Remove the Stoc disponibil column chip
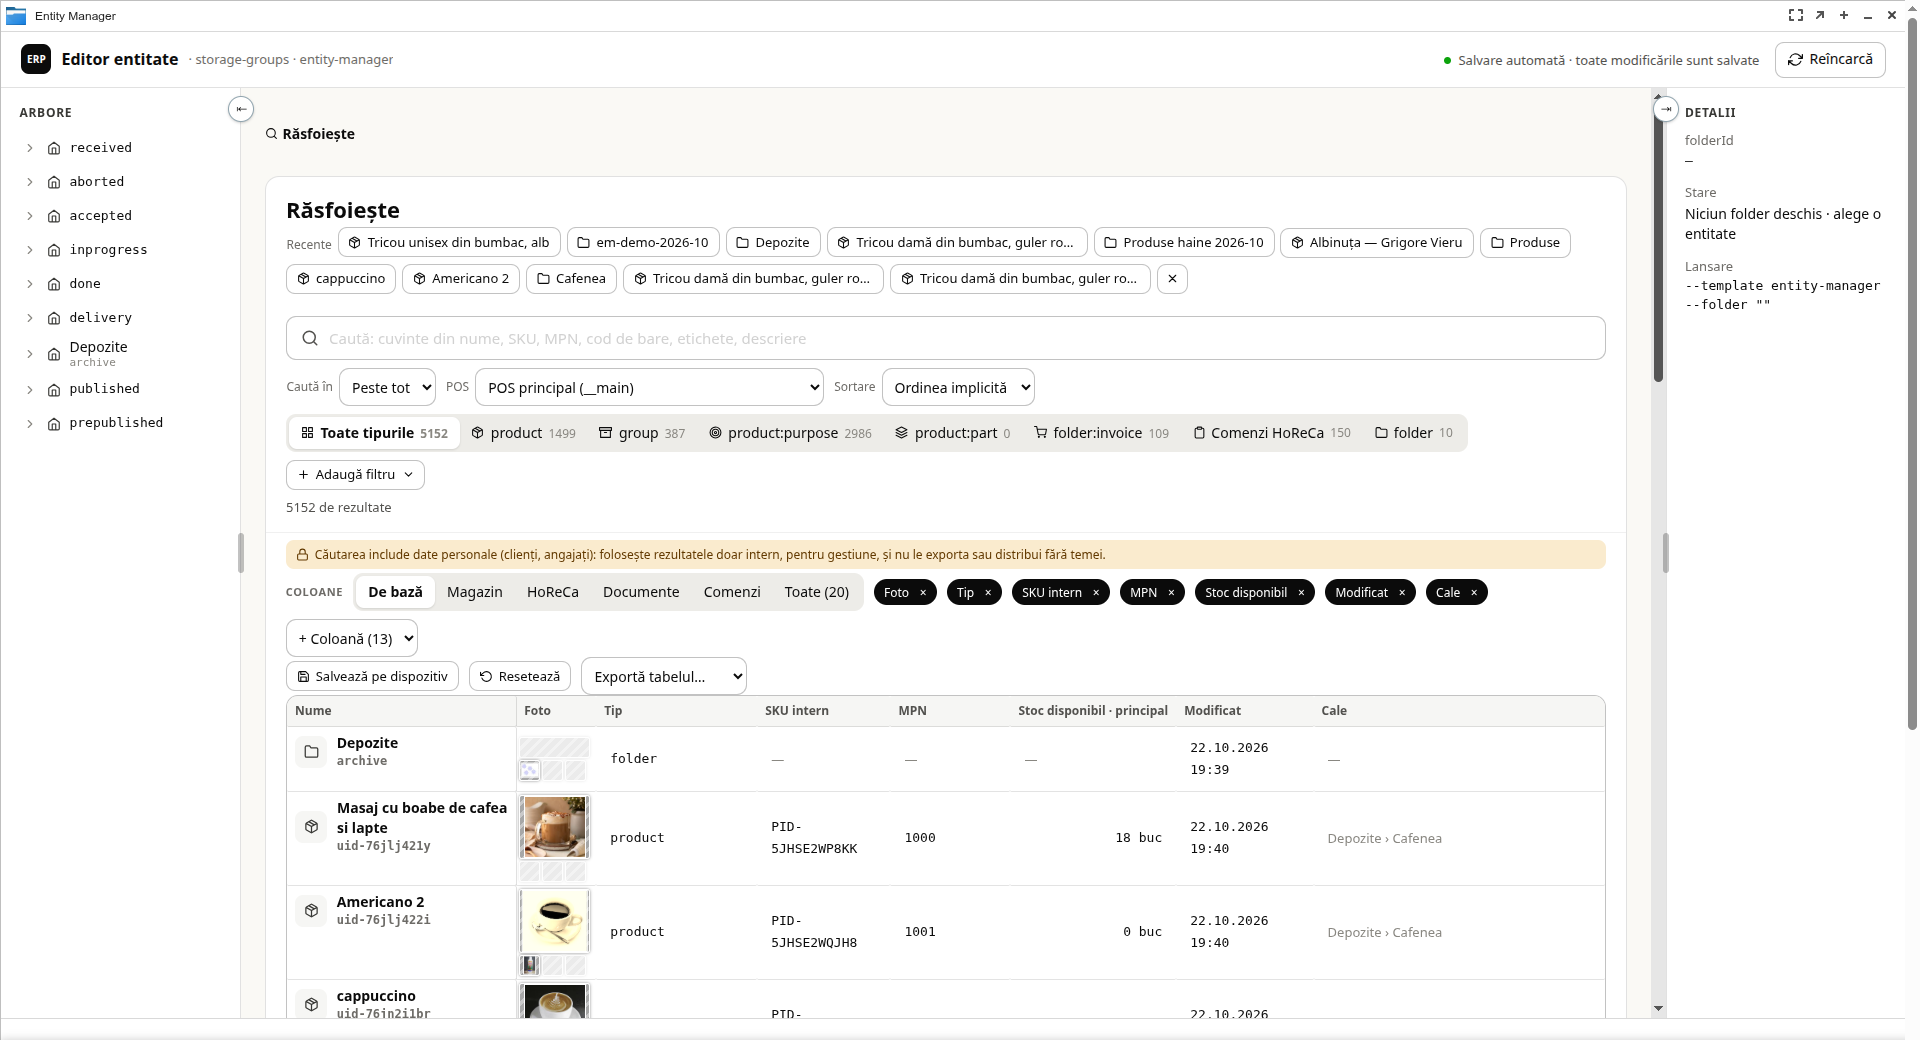 1301,593
